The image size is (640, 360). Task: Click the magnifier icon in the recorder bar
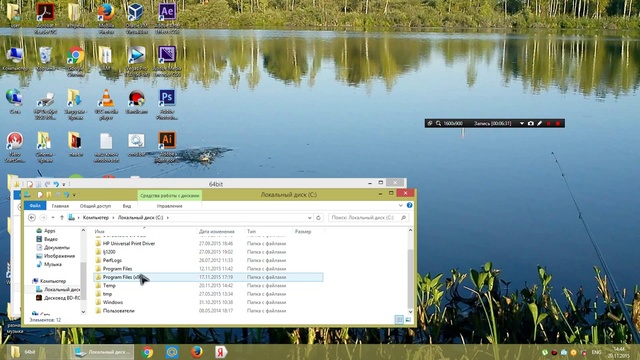(438, 123)
